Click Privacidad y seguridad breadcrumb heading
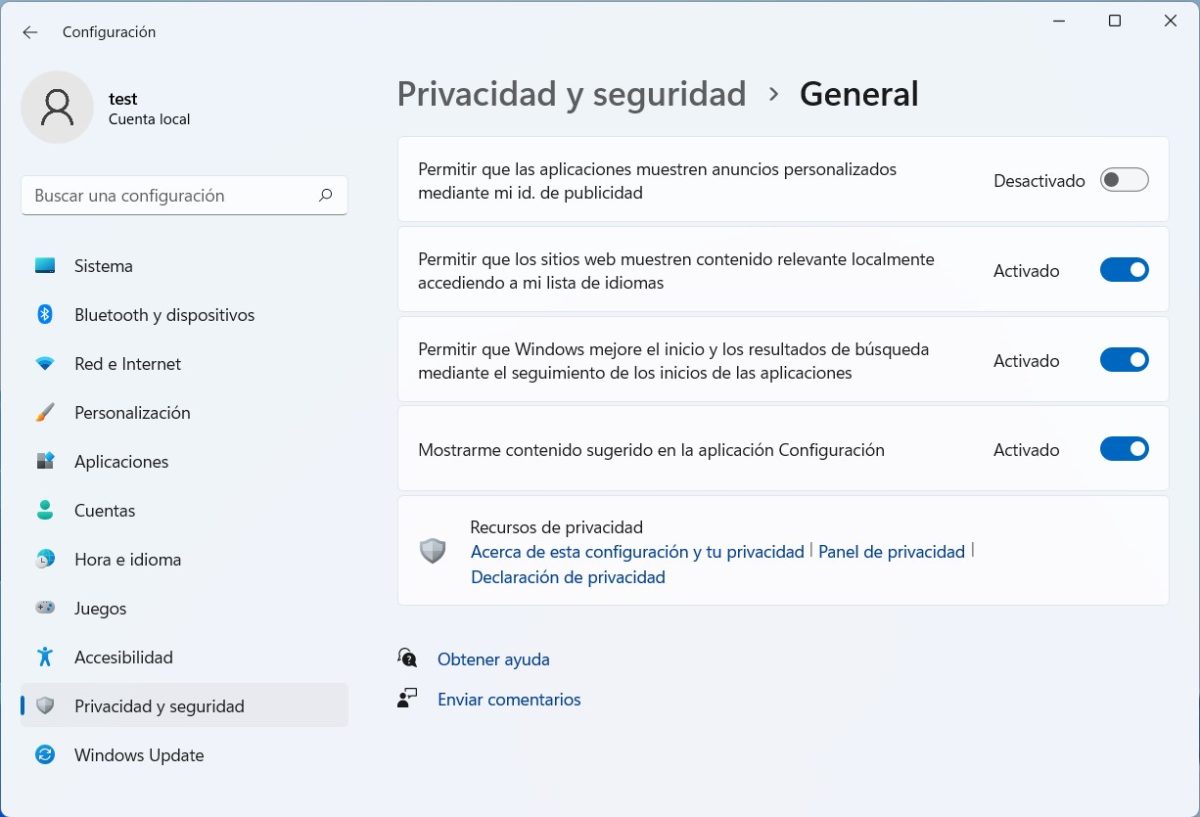The width and height of the screenshot is (1200, 817). coord(571,94)
